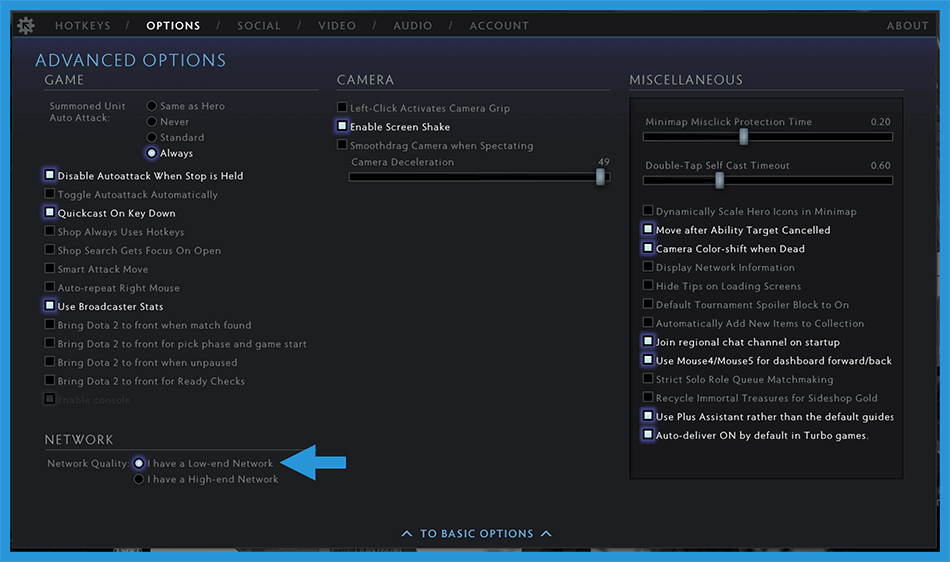Open the About page

pyautogui.click(x=908, y=25)
